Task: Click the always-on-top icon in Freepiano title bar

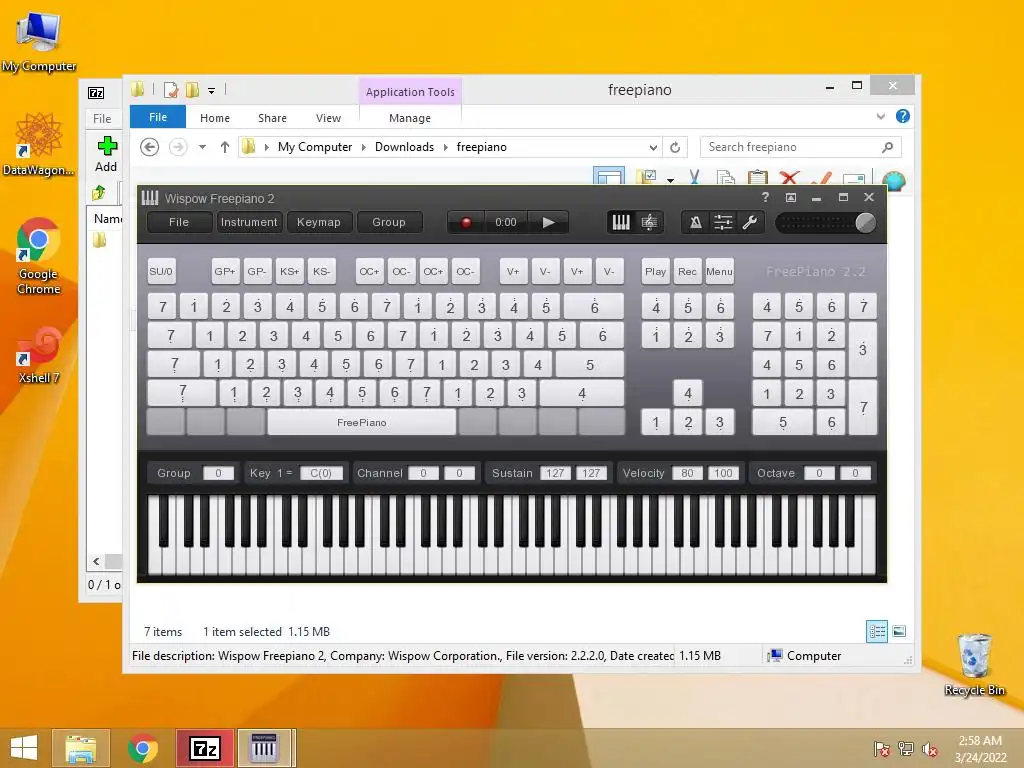Action: coord(791,197)
